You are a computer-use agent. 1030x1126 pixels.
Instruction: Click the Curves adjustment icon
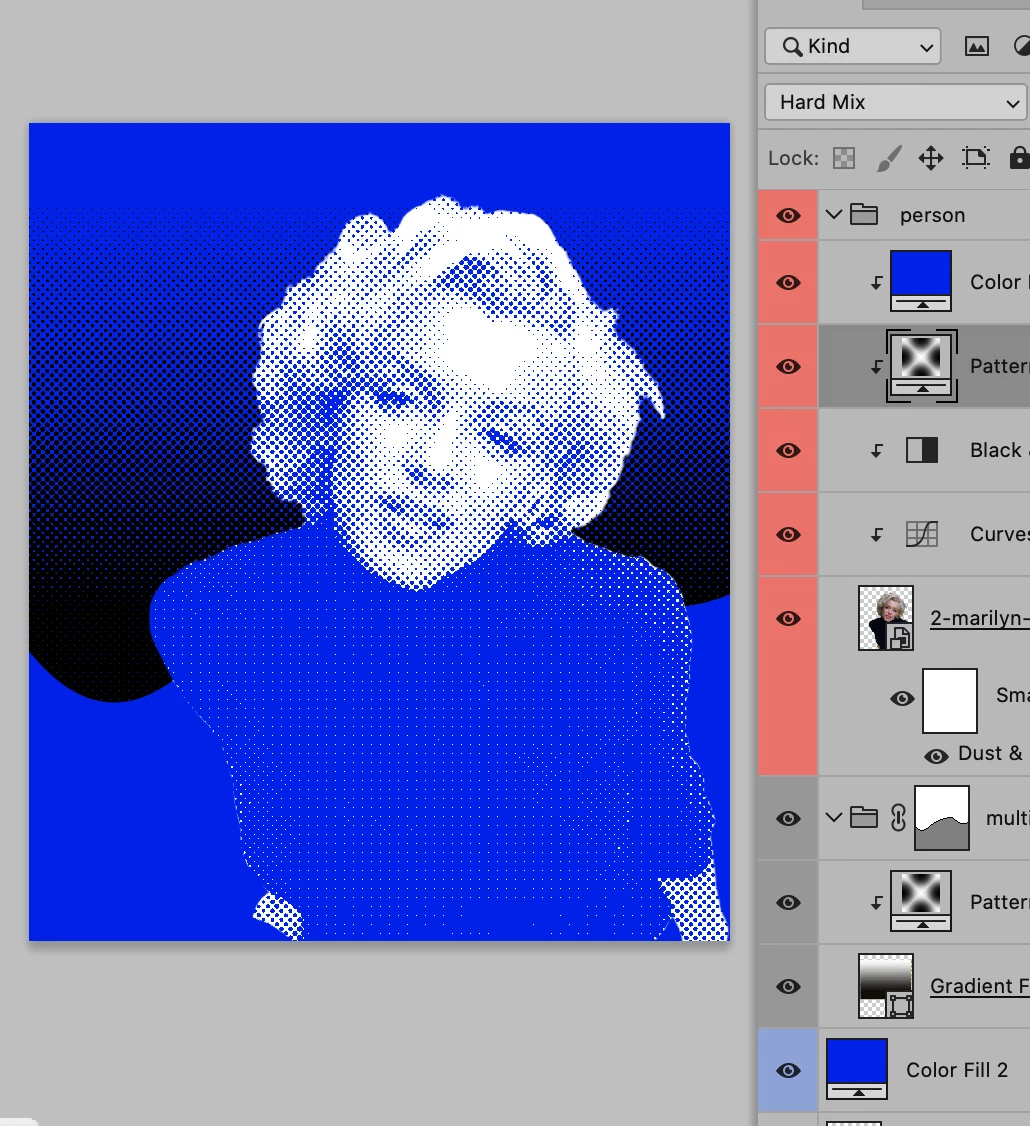pyautogui.click(x=922, y=534)
